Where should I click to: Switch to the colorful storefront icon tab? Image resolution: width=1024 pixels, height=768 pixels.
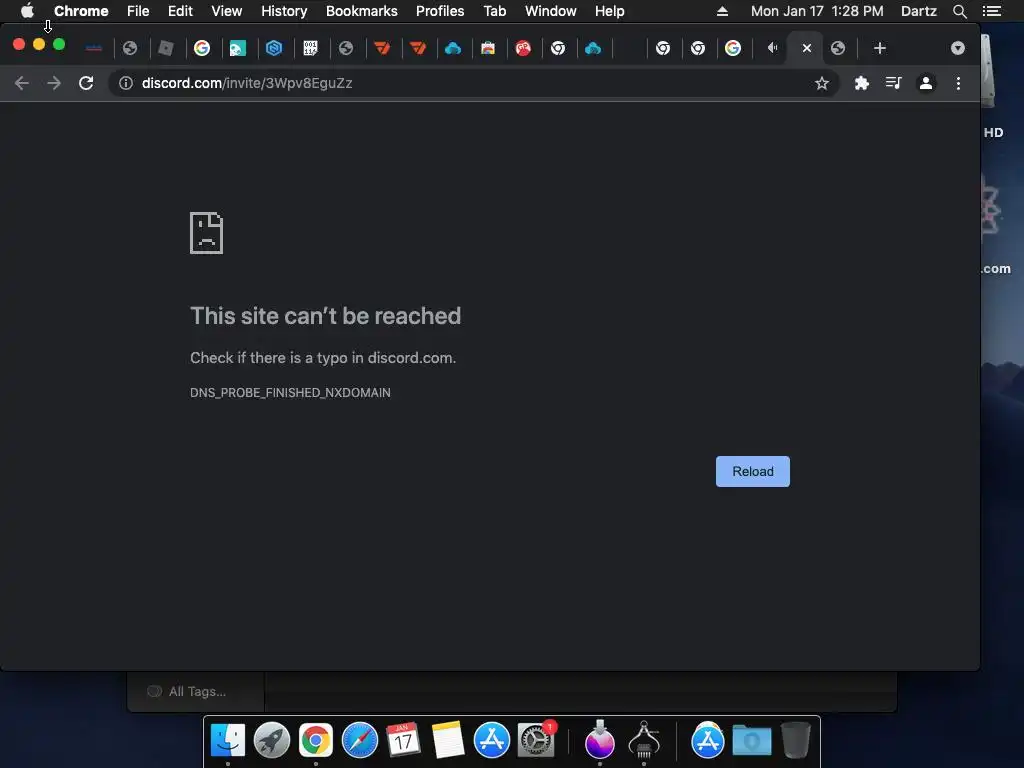tap(488, 48)
